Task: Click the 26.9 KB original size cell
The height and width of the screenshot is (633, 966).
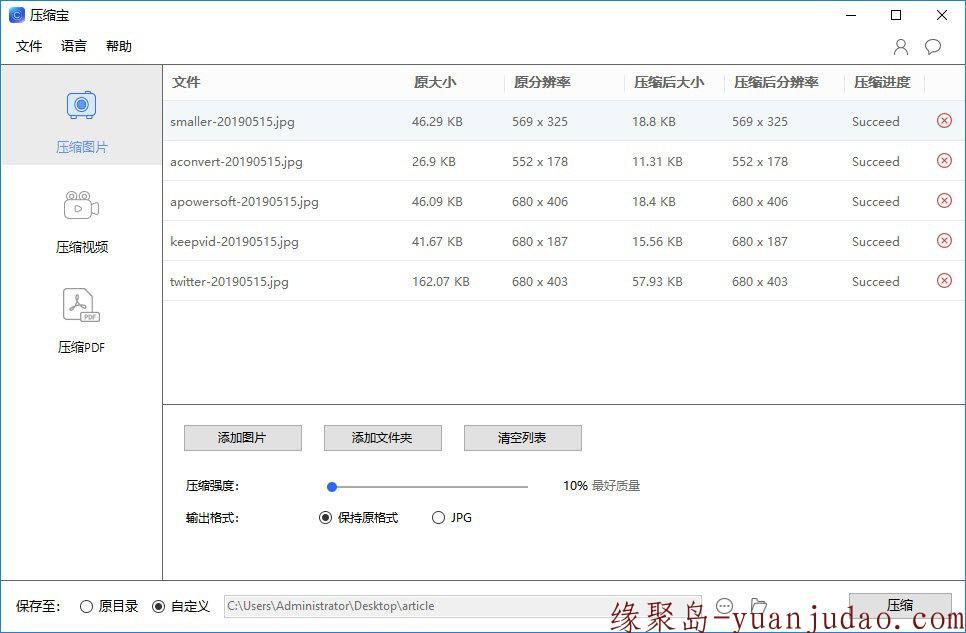Action: [x=434, y=161]
